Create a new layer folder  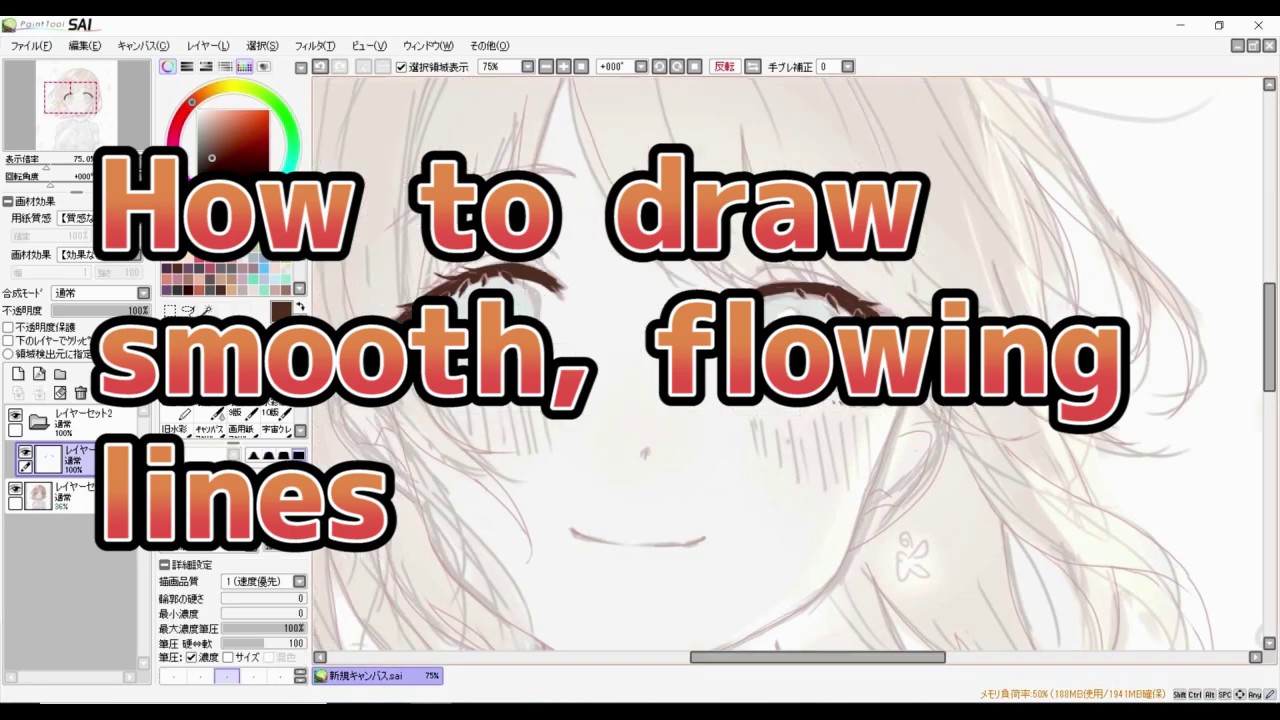point(60,374)
